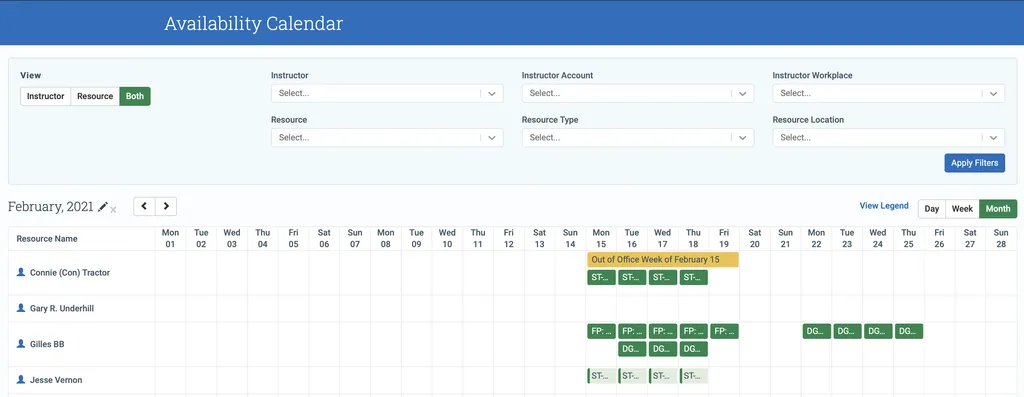Switch view to Instructor only
The height and width of the screenshot is (397, 1024).
[x=45, y=96]
